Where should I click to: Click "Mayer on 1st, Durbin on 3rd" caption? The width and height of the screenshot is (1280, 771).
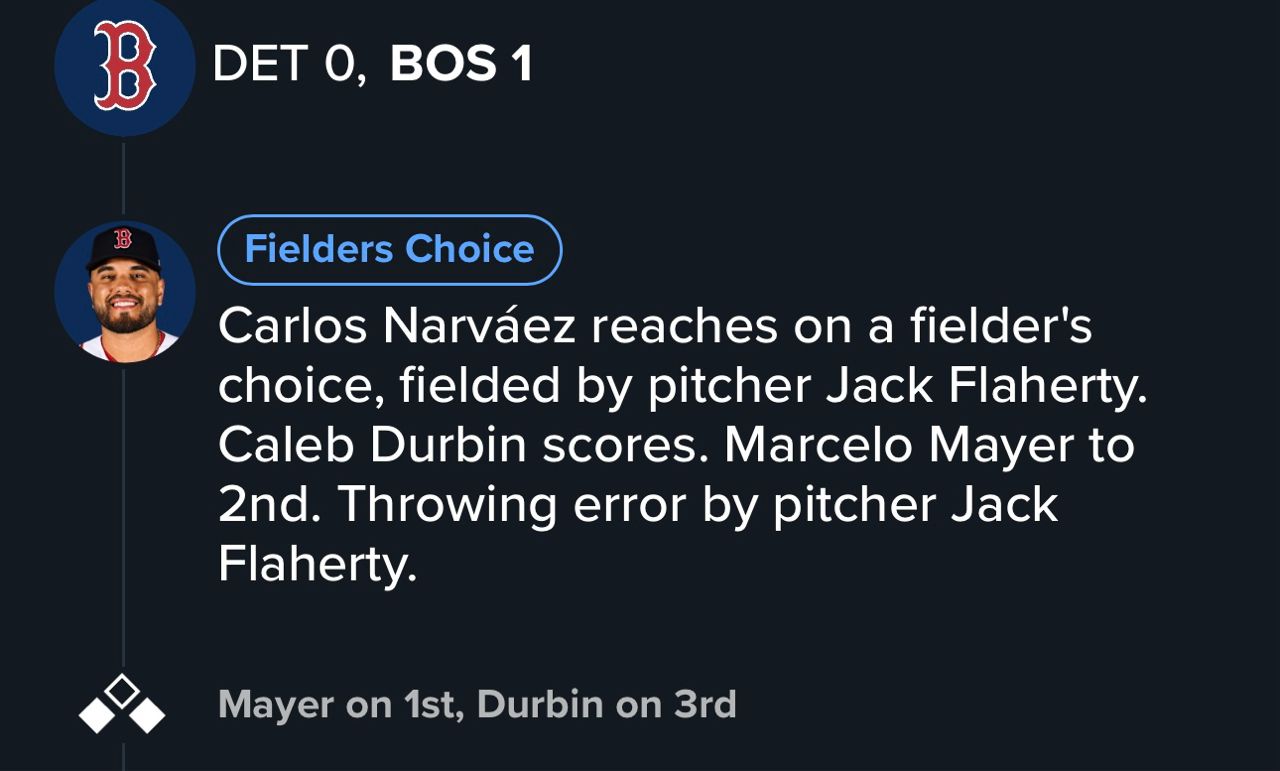(x=477, y=704)
